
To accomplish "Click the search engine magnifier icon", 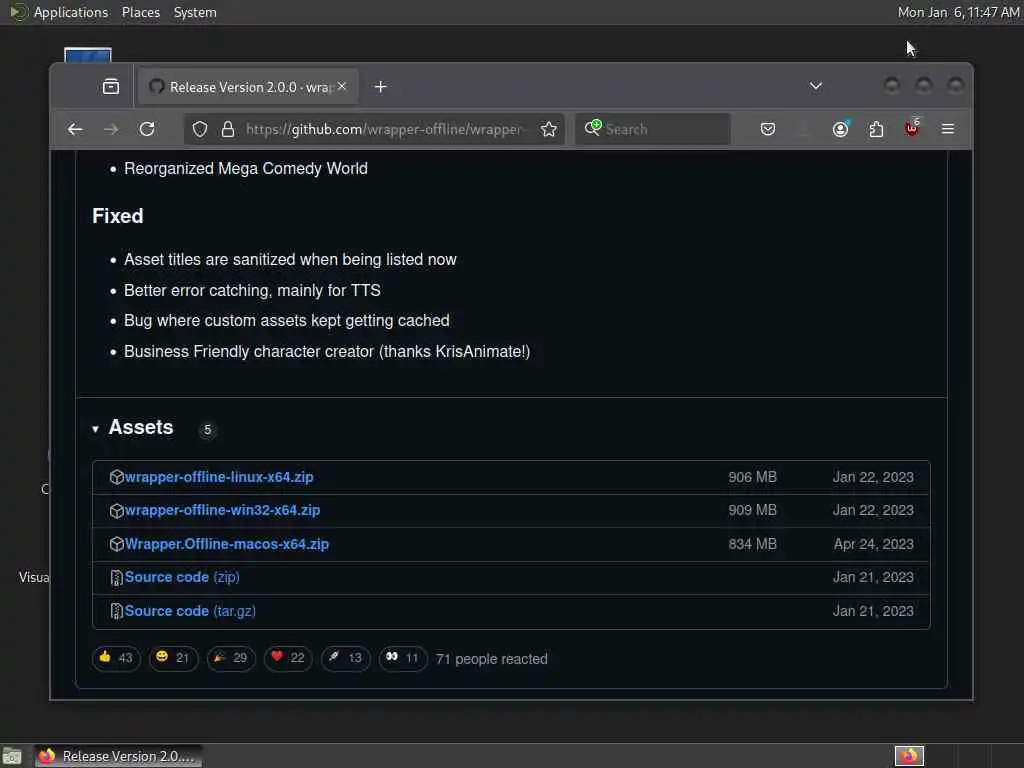I will point(592,127).
